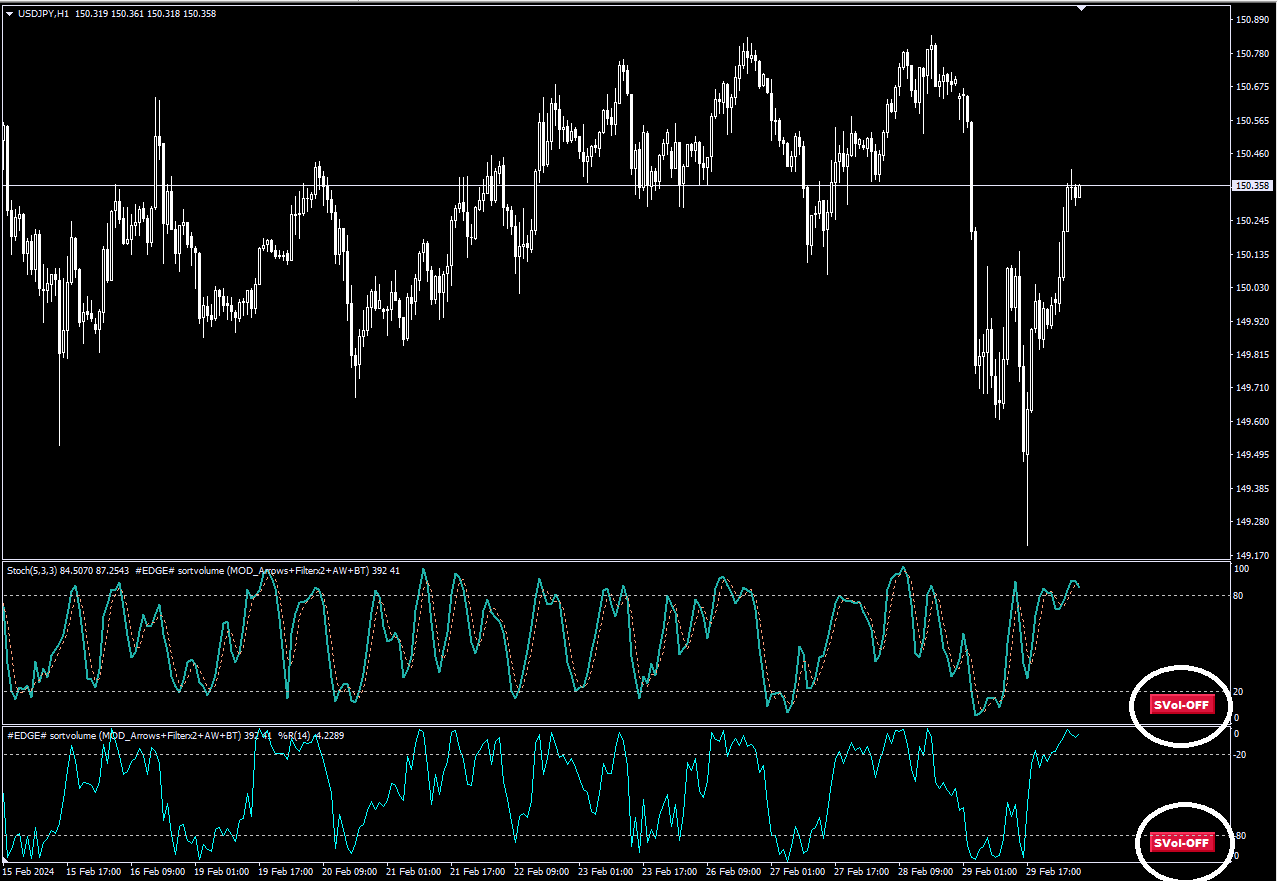1278x881 pixels.
Task: Toggle the SVol-OFF button in the %R subwindow
Action: click(1182, 843)
